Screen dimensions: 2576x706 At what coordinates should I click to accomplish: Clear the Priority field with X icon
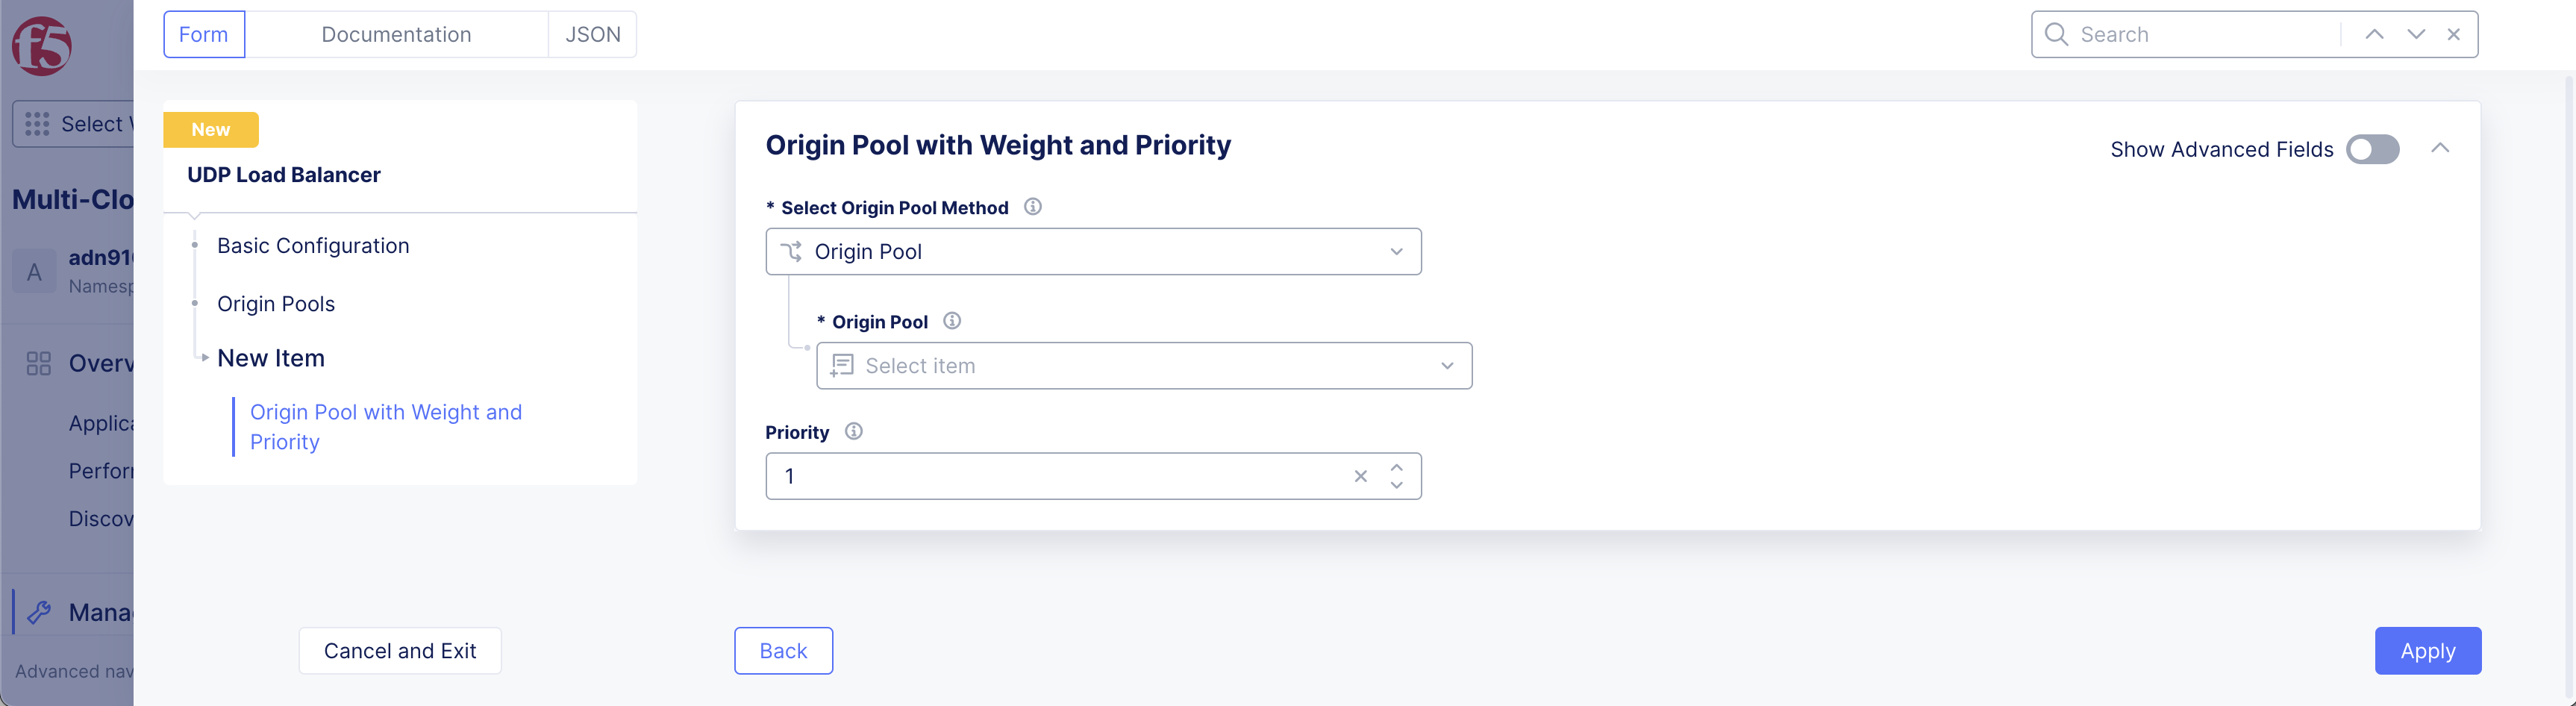click(x=1360, y=476)
